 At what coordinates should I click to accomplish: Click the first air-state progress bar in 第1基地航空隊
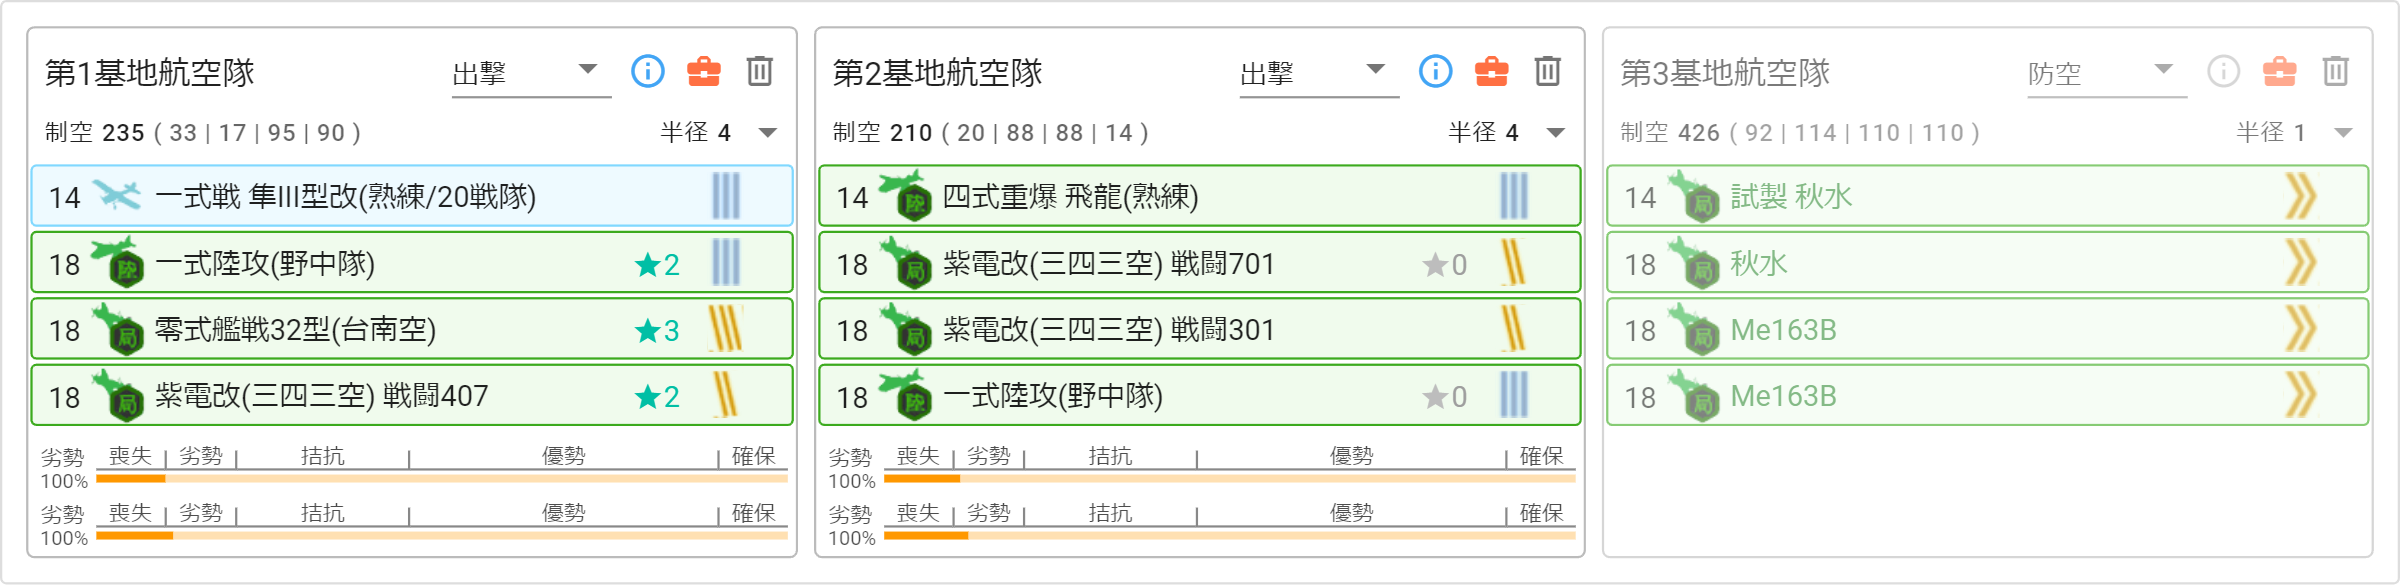tap(441, 479)
